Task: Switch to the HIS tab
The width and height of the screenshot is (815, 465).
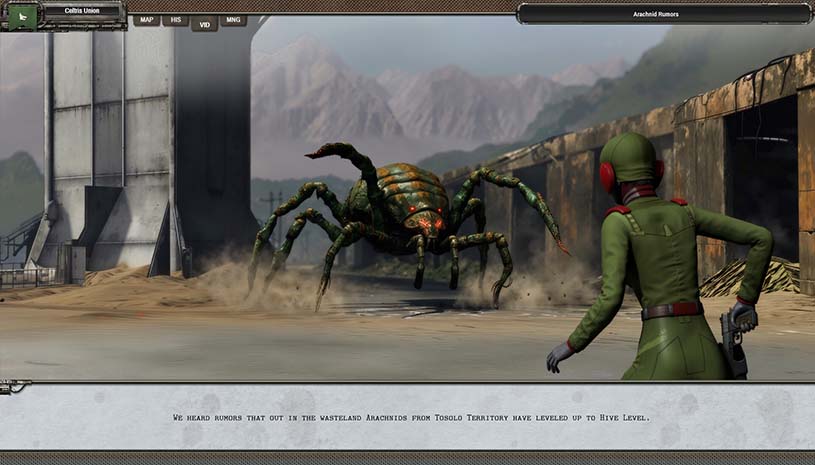Action: pos(175,19)
